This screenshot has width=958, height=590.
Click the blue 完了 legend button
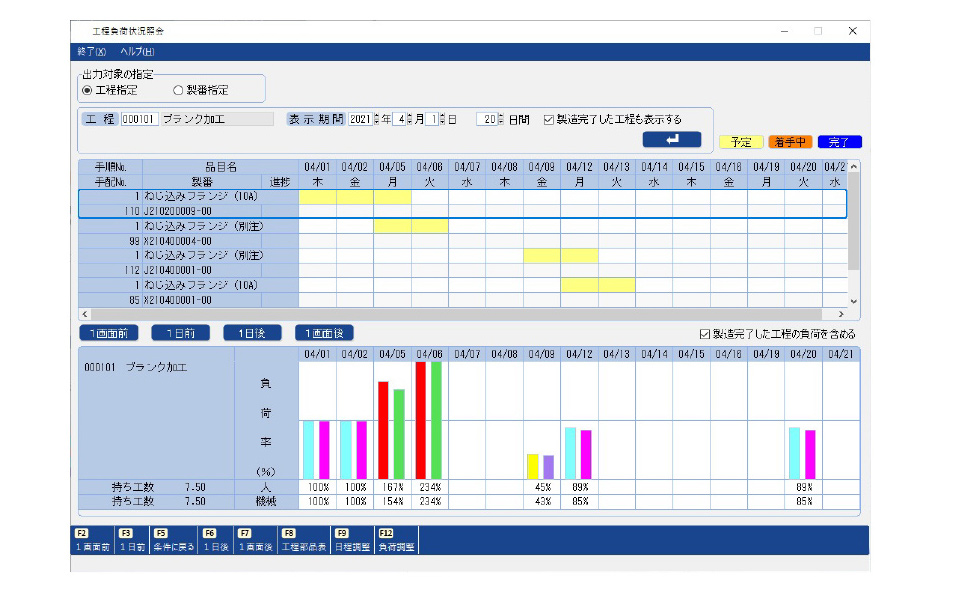[x=838, y=142]
